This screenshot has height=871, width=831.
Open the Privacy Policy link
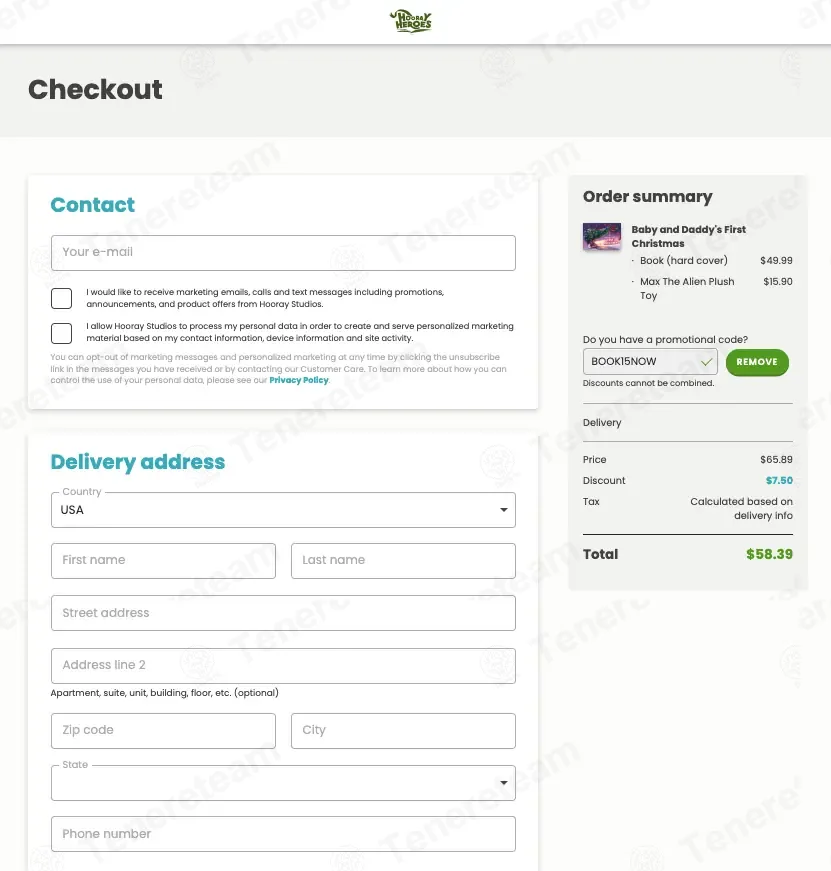click(298, 380)
